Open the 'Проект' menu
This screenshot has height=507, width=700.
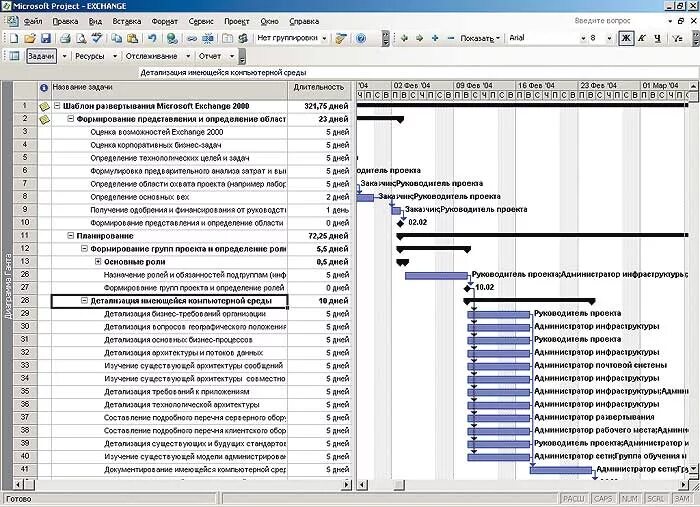(237, 21)
